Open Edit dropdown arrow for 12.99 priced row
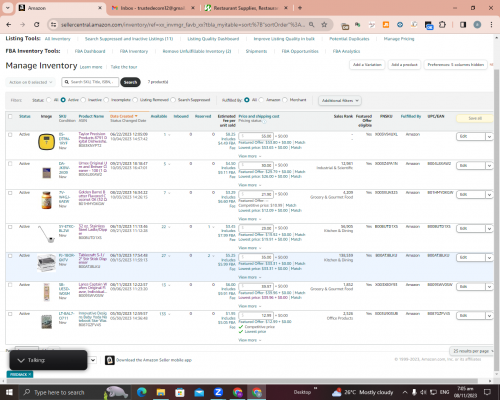The image size is (500, 400). click(x=489, y=315)
